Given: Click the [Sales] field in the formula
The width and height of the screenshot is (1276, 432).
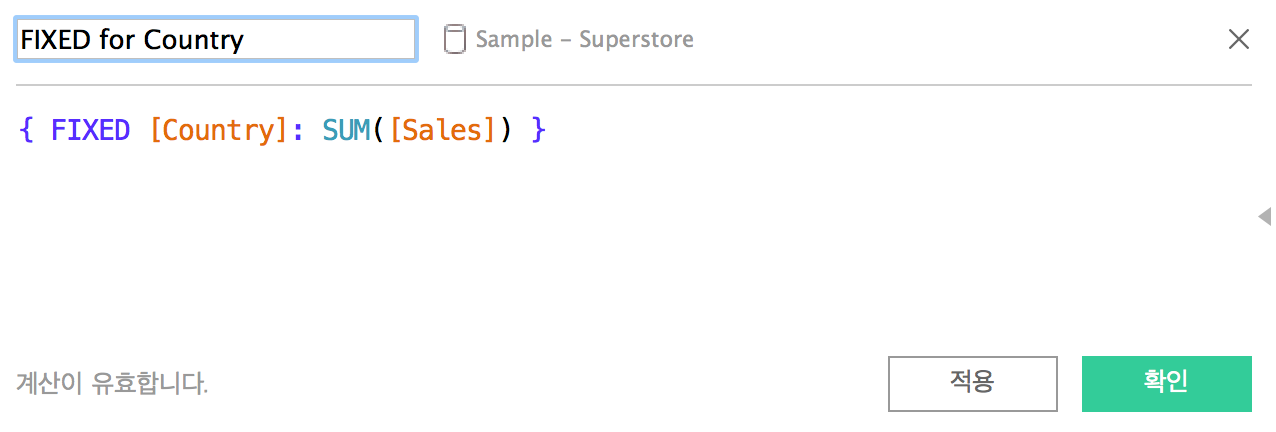Looking at the screenshot, I should 442,130.
